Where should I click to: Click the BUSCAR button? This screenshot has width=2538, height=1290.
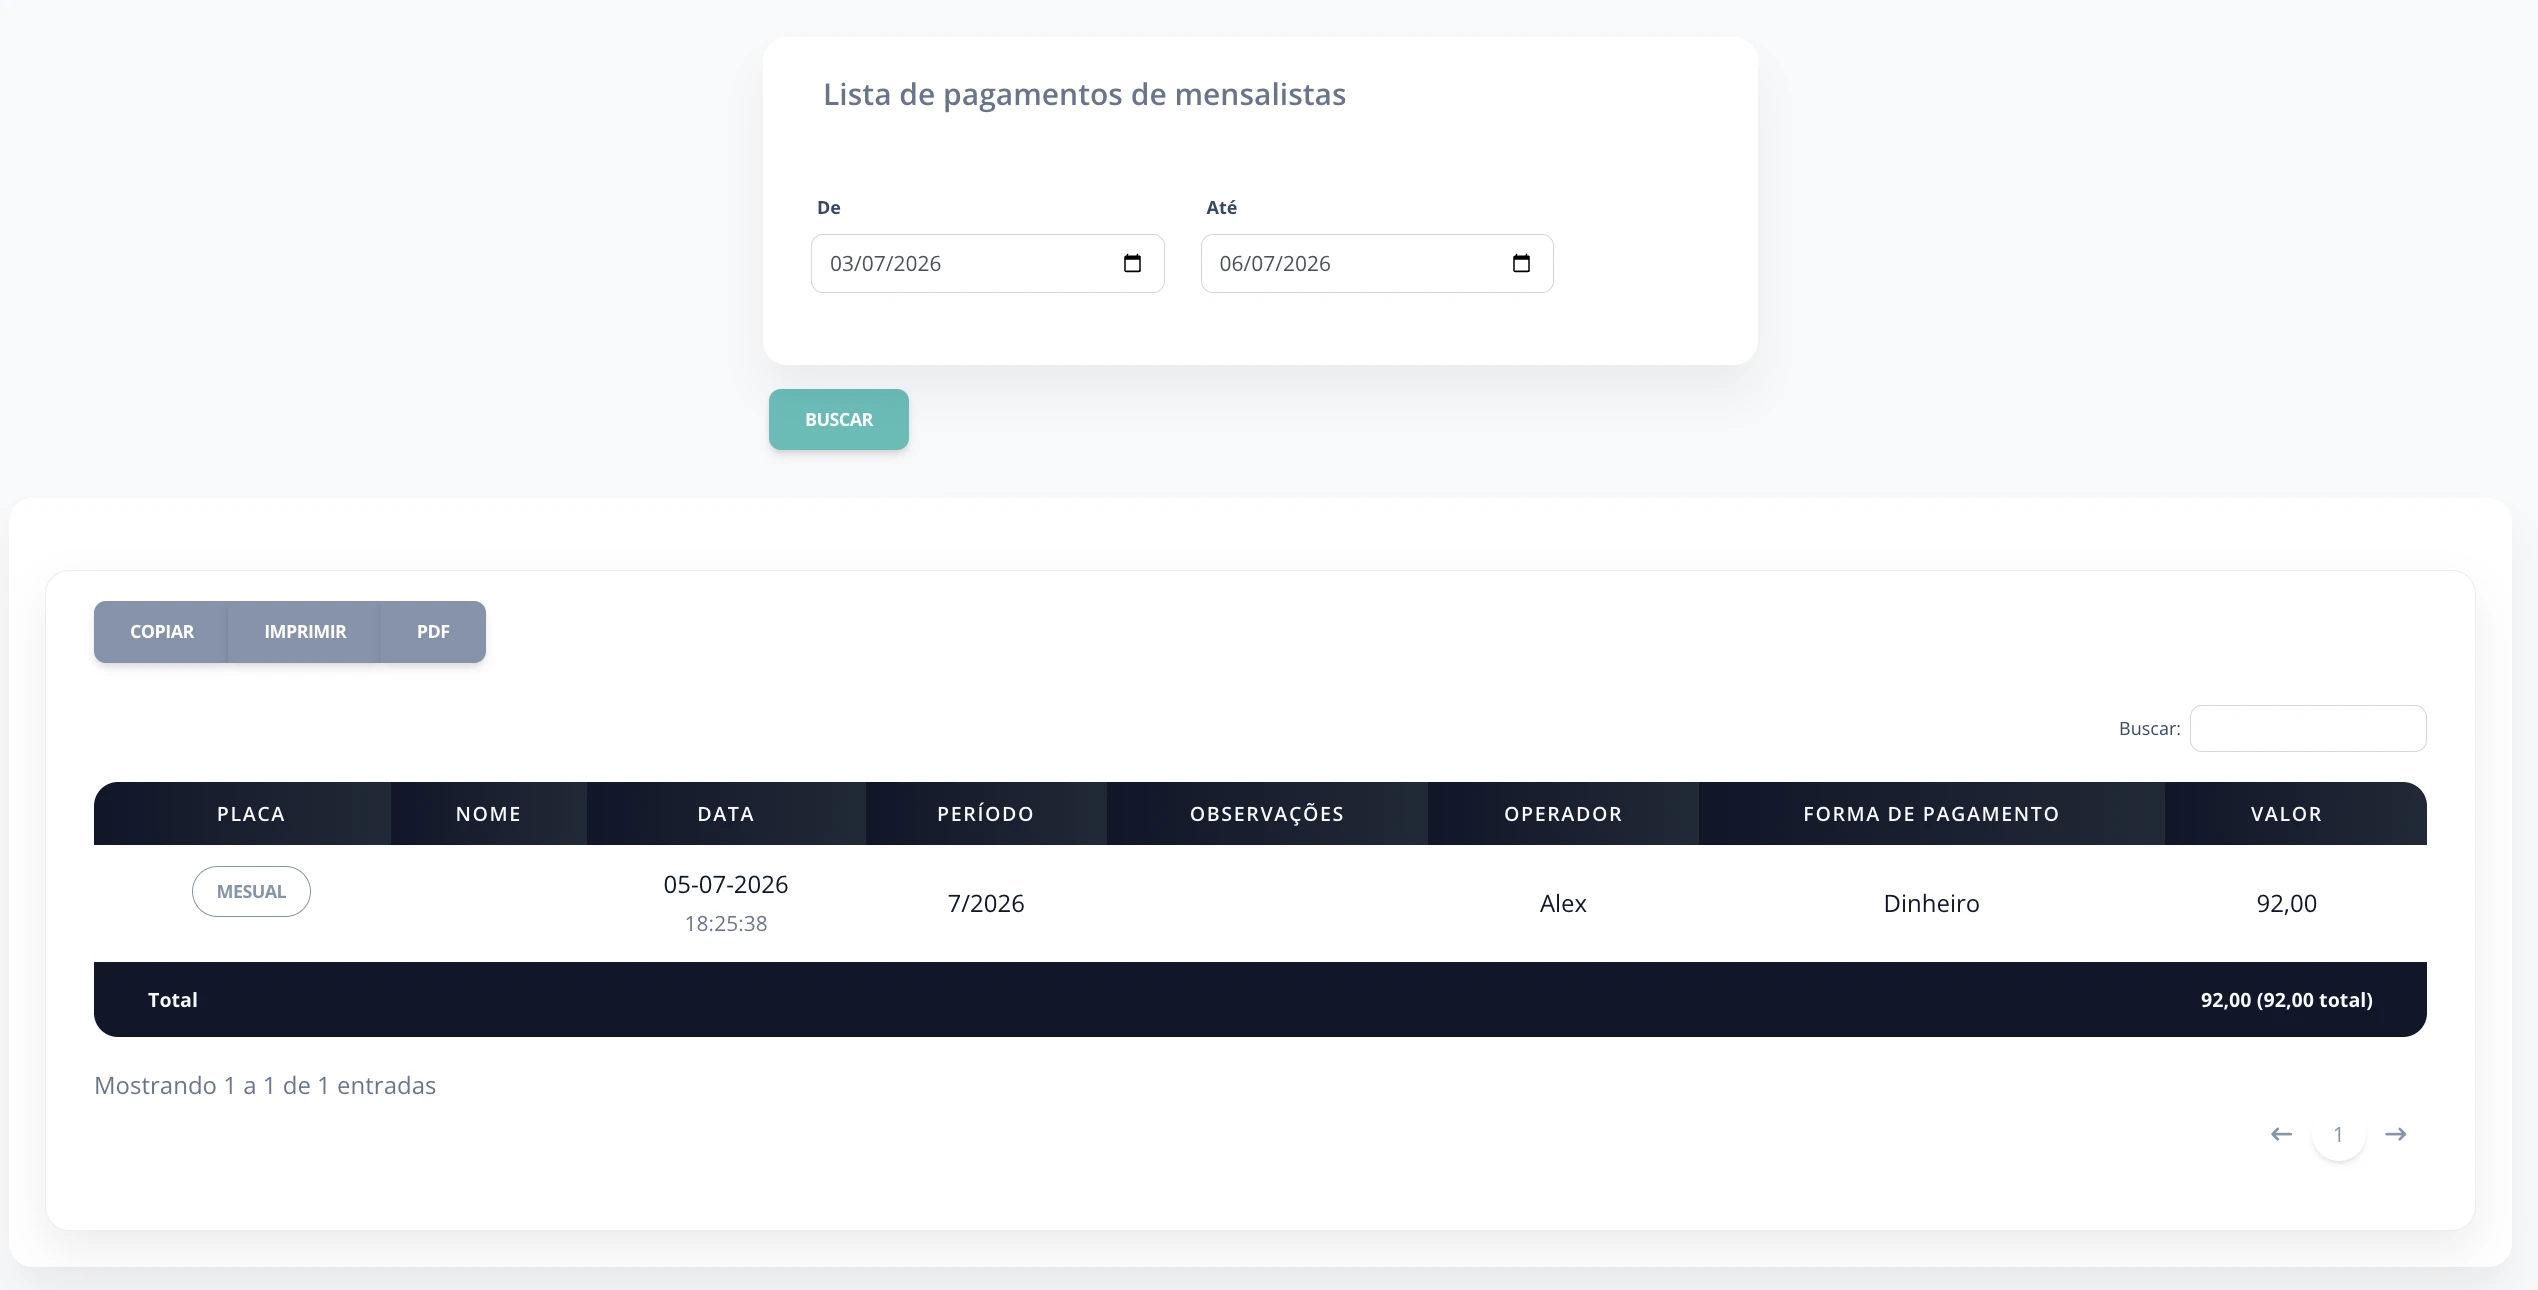pyautogui.click(x=839, y=419)
